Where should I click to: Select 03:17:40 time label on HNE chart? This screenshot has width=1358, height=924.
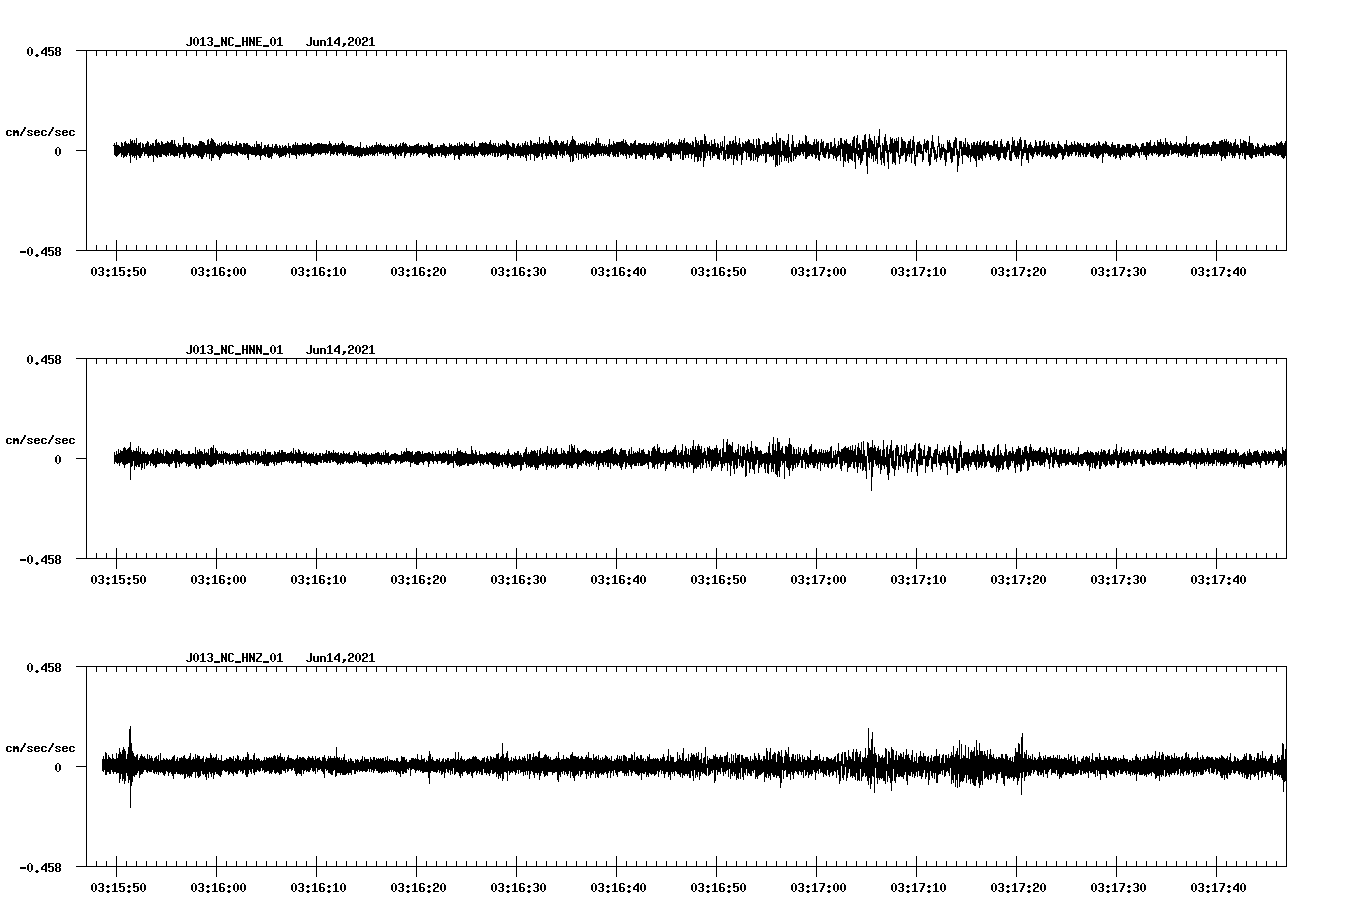[x=1218, y=272]
